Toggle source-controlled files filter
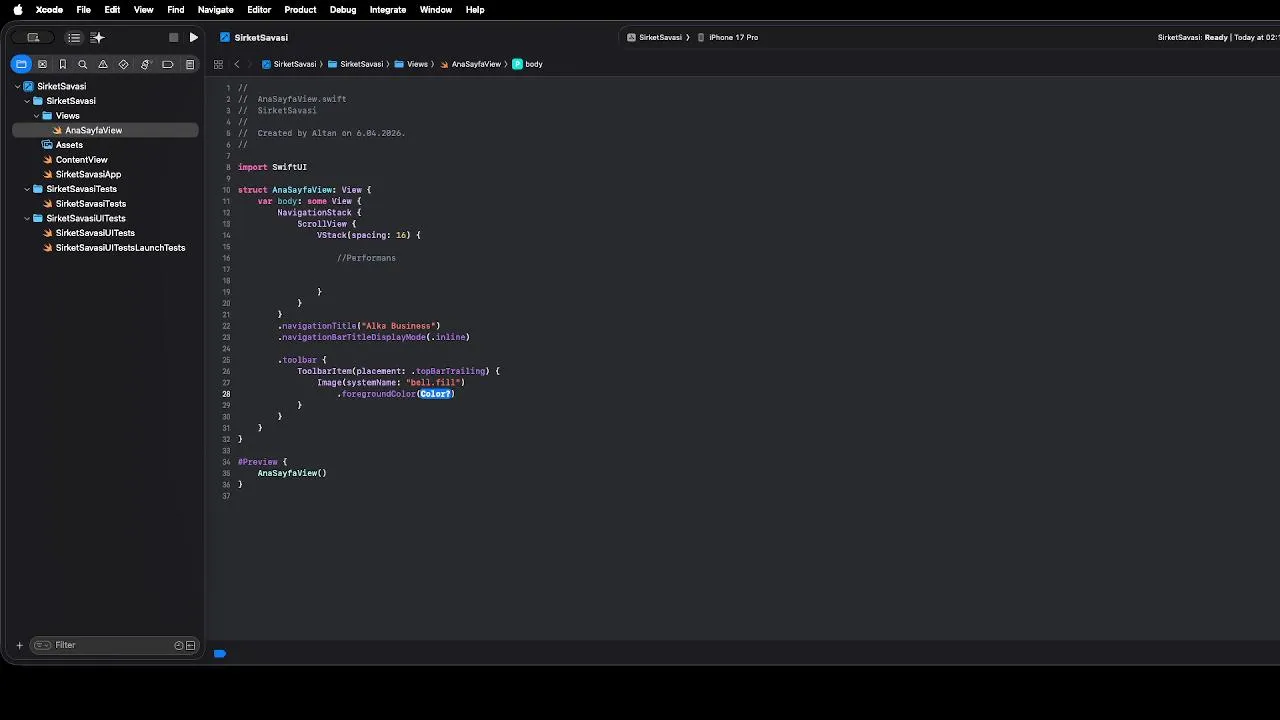The image size is (1280, 720). (x=190, y=645)
